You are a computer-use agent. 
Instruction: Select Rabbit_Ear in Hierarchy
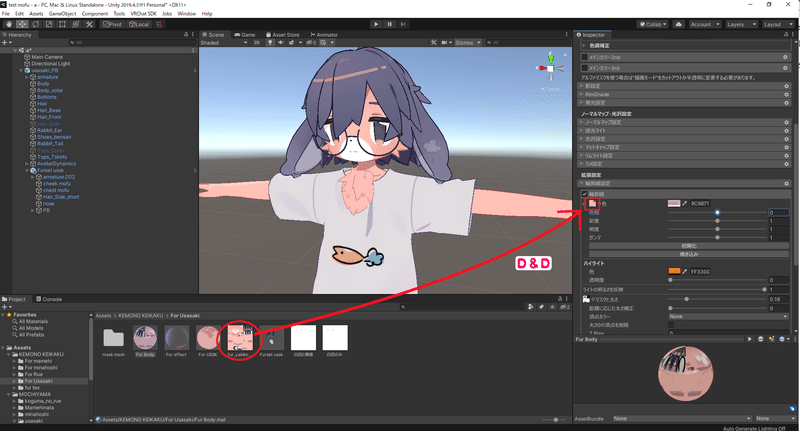49,130
